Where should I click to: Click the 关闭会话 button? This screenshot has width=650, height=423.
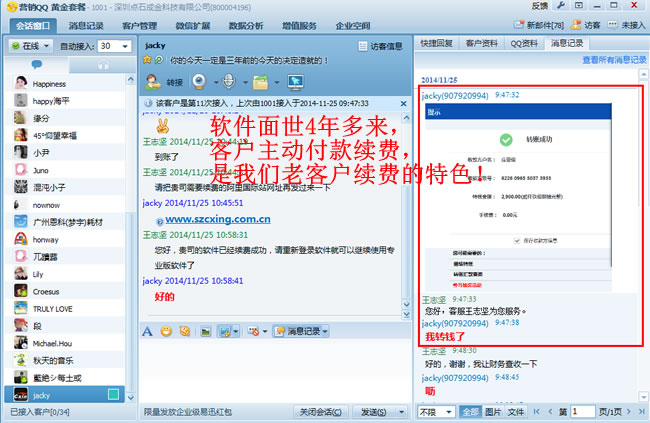[320, 412]
